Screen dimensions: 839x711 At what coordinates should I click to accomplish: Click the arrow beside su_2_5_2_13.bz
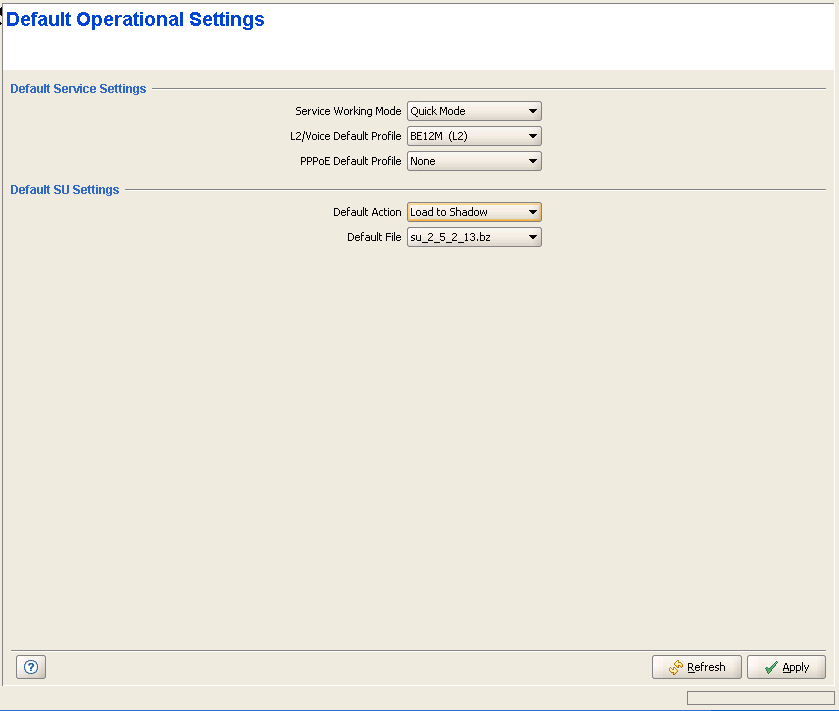click(533, 237)
